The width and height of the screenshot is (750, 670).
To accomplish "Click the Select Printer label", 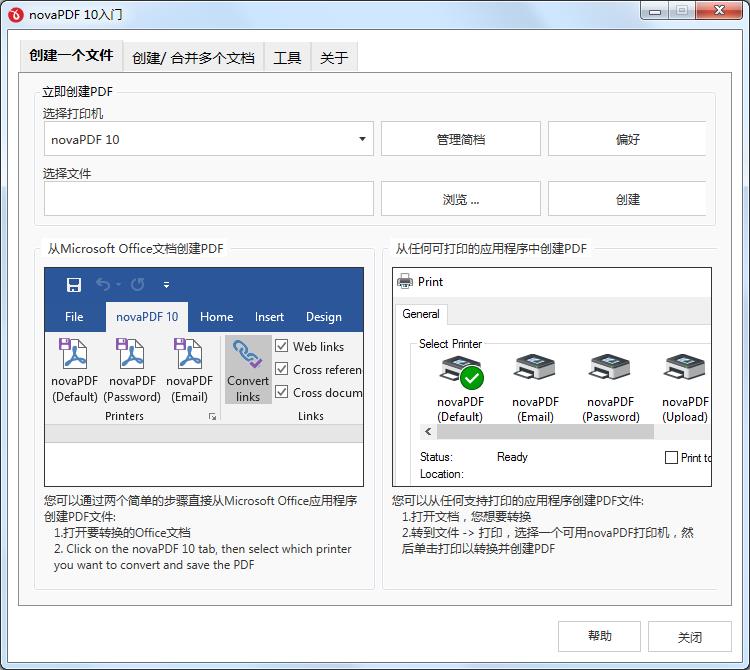I will point(450,343).
